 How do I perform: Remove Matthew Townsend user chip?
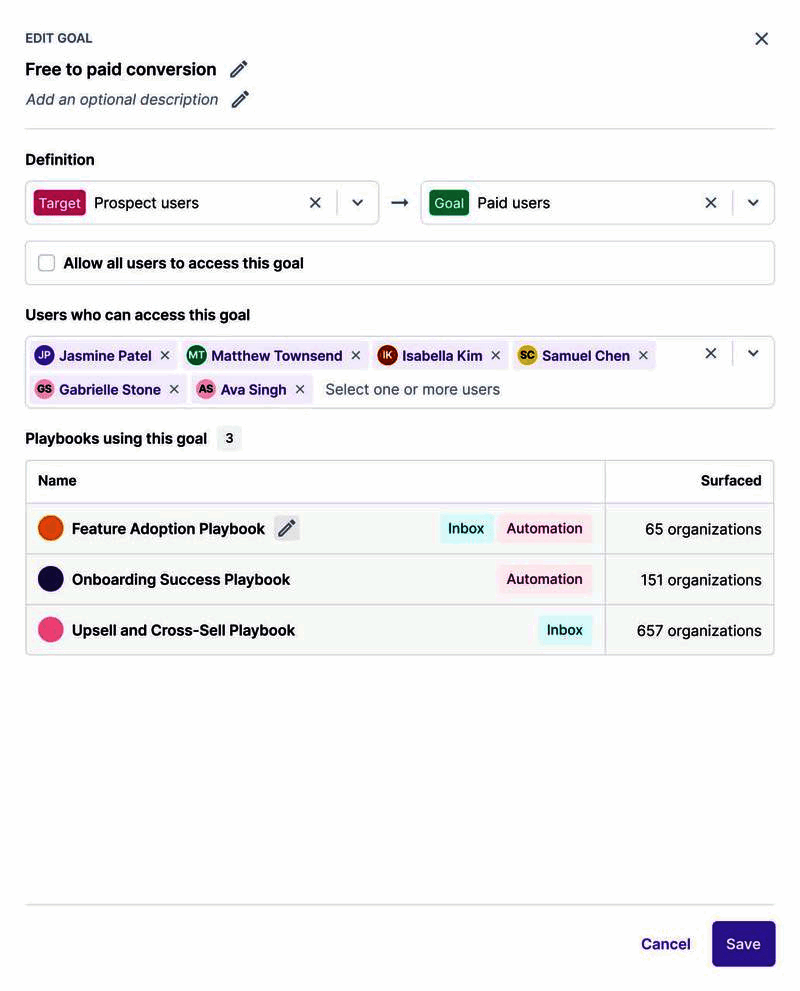pyautogui.click(x=356, y=356)
